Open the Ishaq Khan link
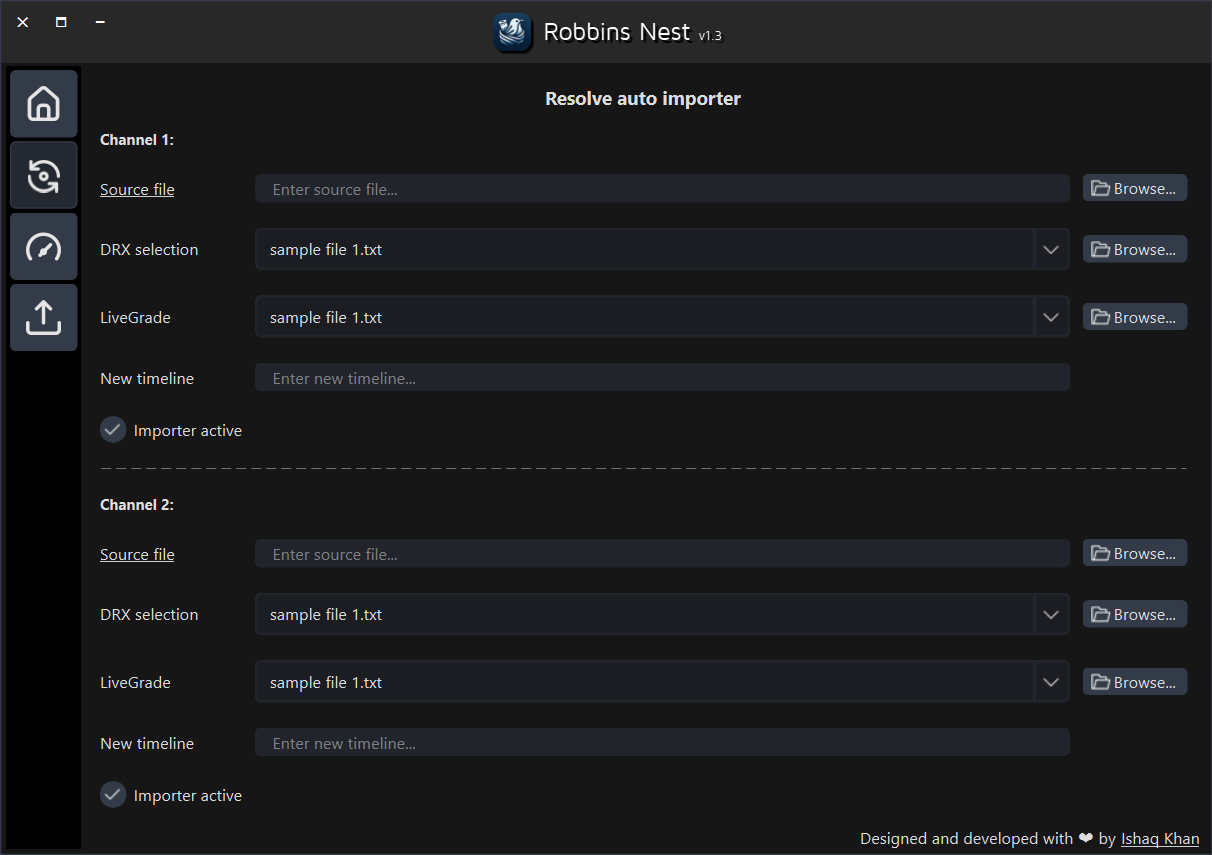 tap(1160, 839)
